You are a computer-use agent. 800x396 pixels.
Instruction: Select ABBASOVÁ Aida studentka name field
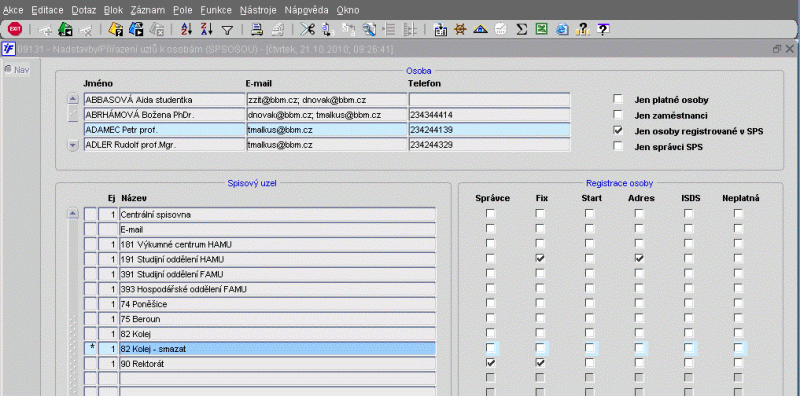(164, 100)
